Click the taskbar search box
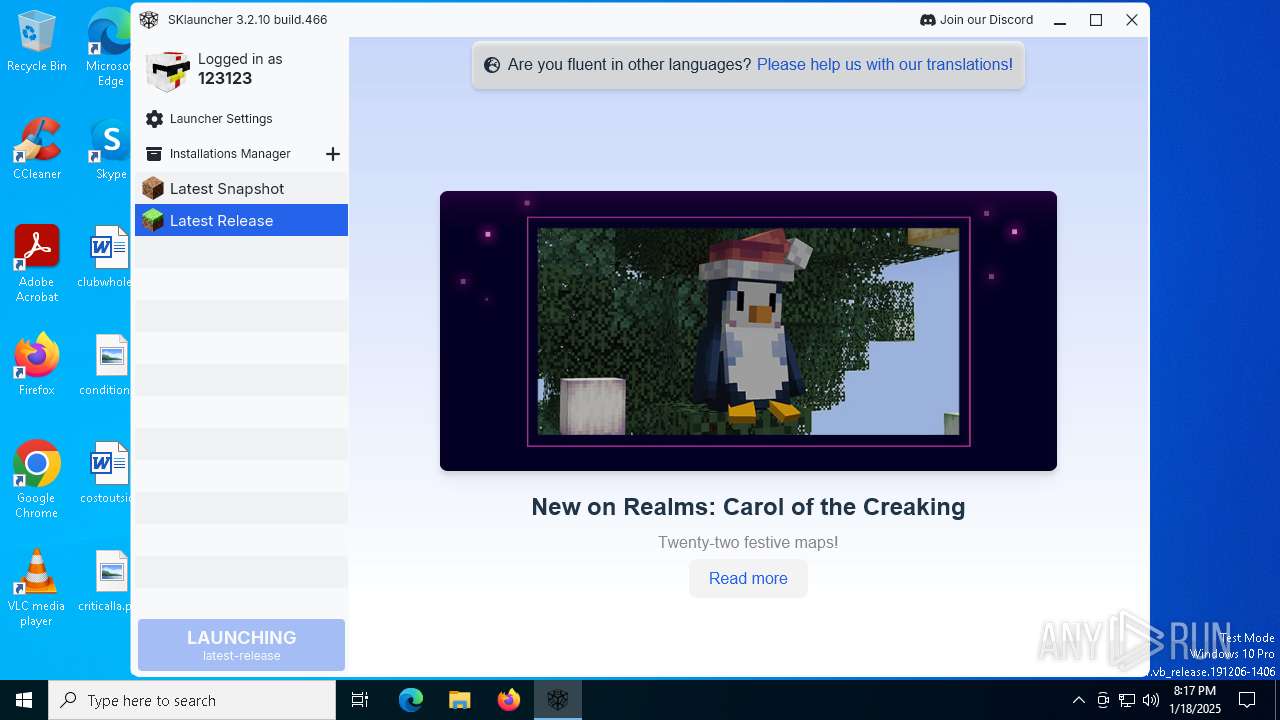 pyautogui.click(x=192, y=700)
